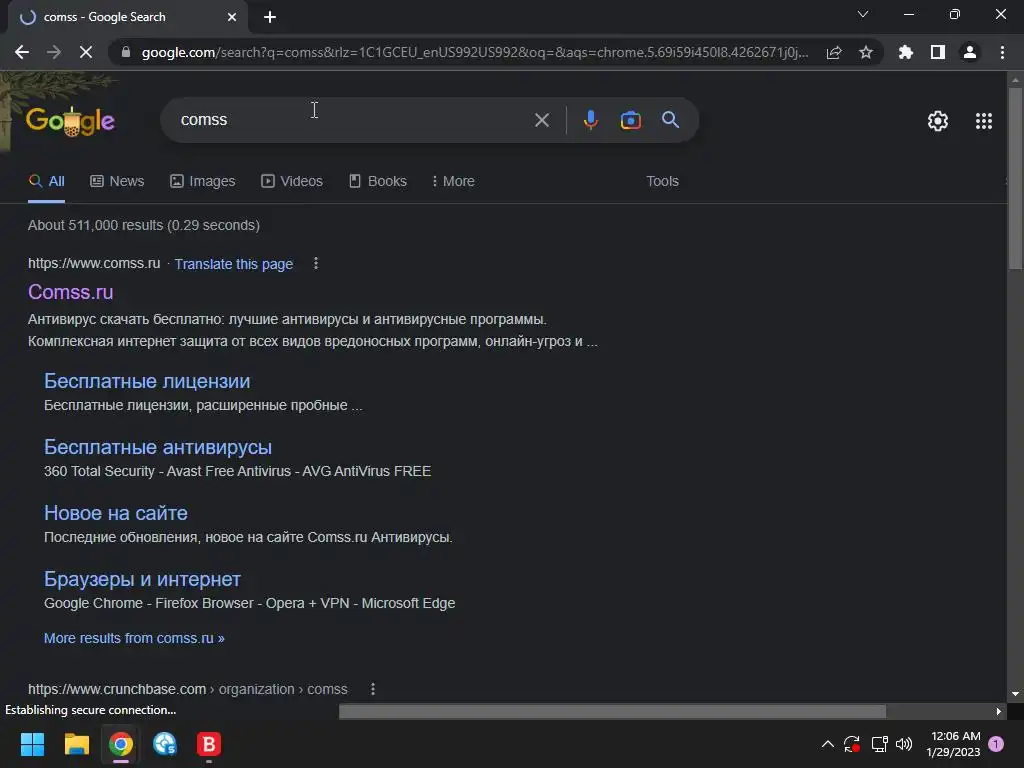Click About 511,000 results text
The height and width of the screenshot is (768, 1024).
click(144, 225)
